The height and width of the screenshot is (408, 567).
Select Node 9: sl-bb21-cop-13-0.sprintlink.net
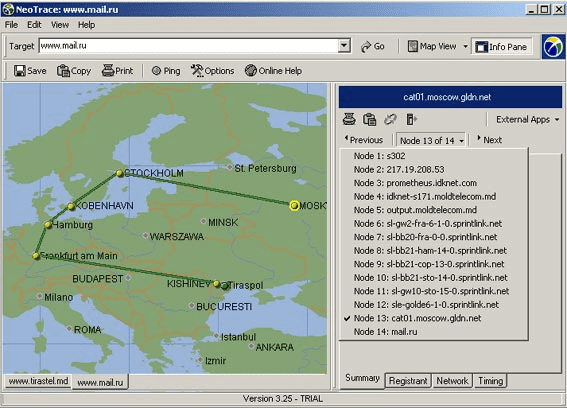coord(434,264)
